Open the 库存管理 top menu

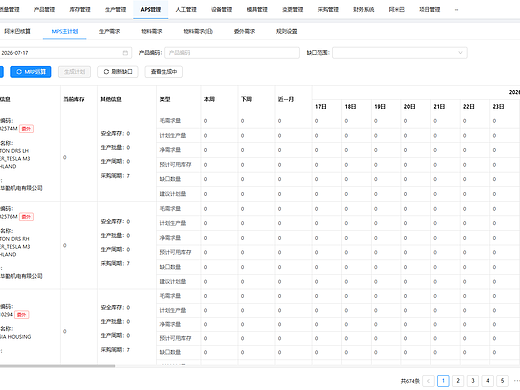[x=80, y=10]
